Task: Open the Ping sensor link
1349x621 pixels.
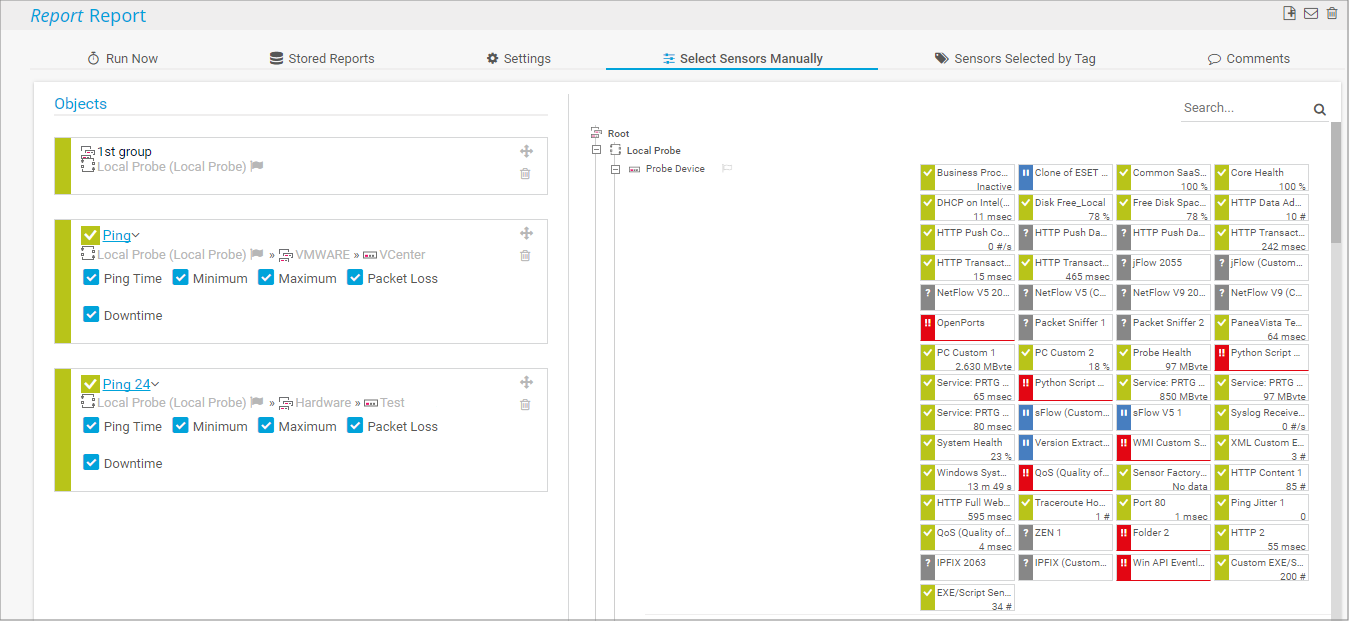Action: point(116,236)
